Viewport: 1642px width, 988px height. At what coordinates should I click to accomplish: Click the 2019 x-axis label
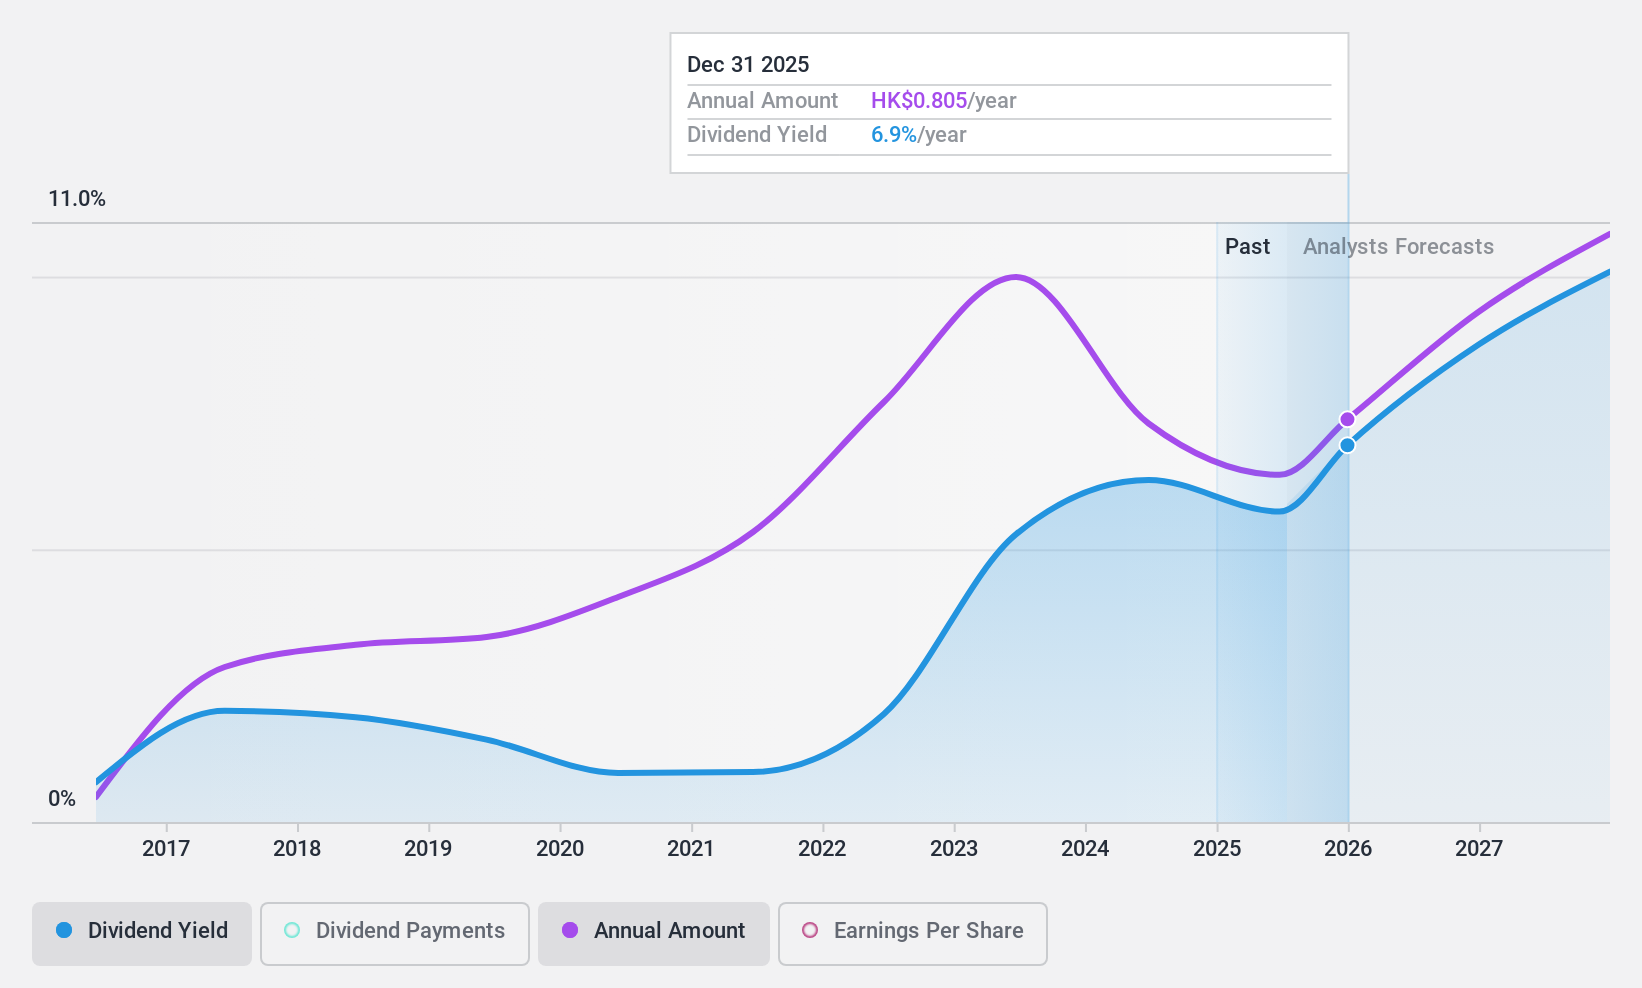pyautogui.click(x=428, y=849)
